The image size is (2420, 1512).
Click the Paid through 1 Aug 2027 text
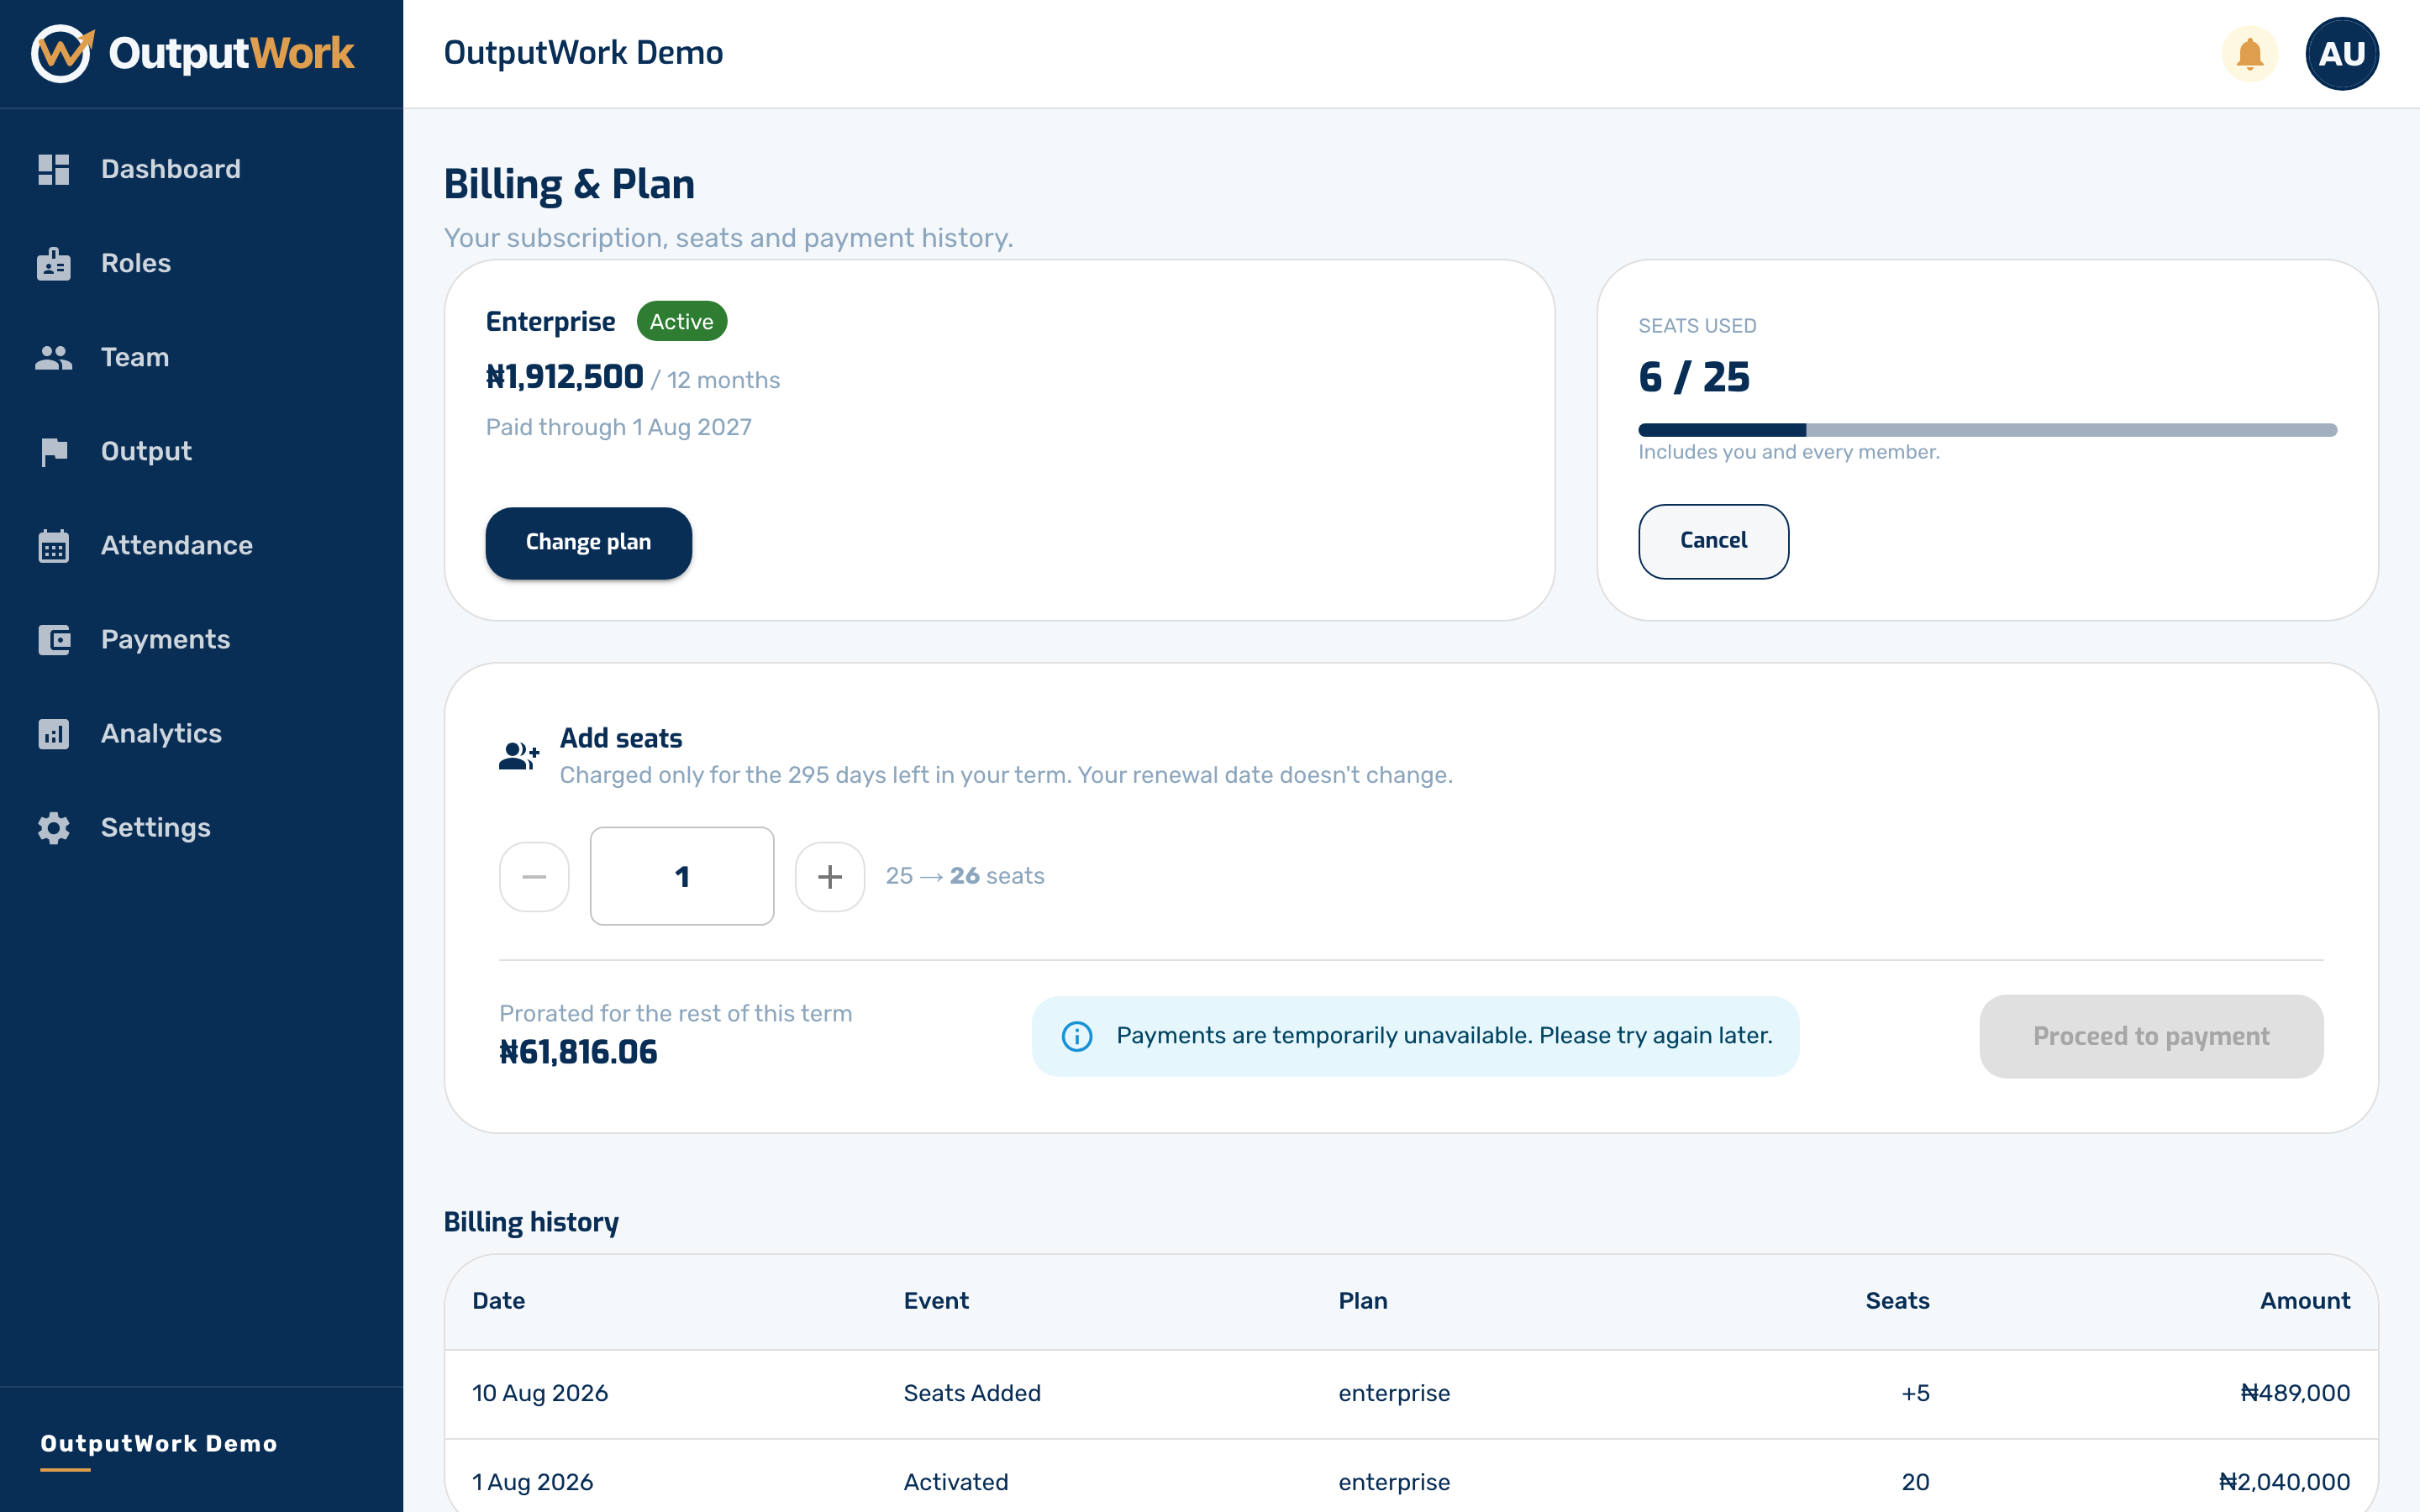coord(619,427)
